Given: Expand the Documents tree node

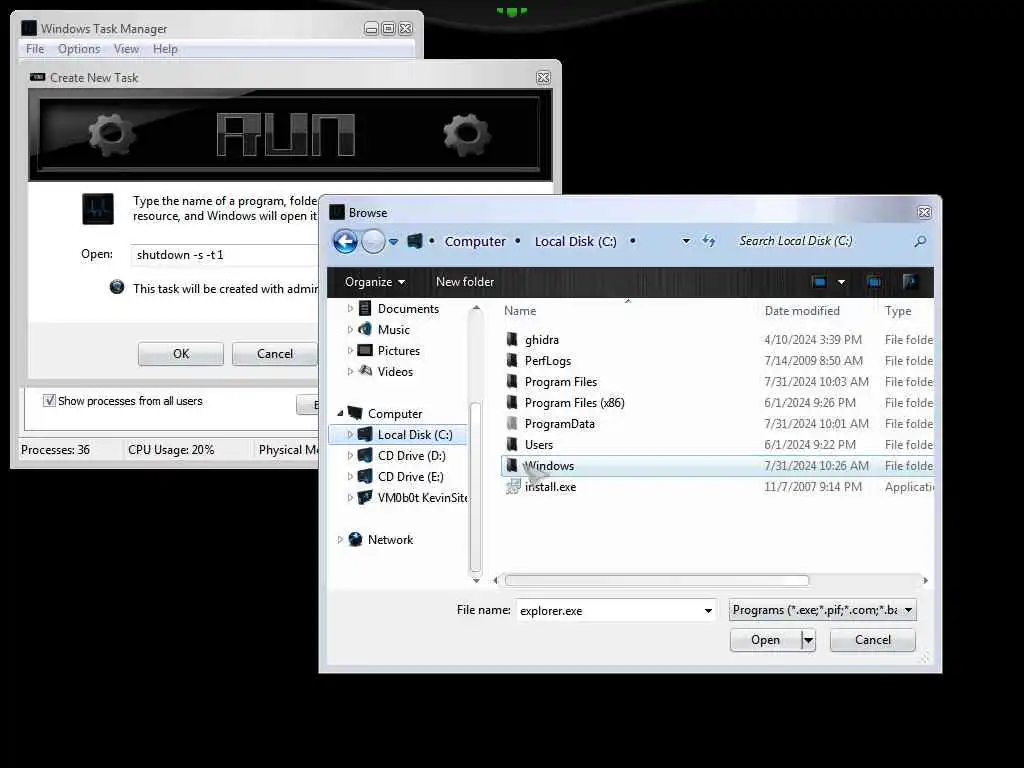Looking at the screenshot, I should coord(350,308).
